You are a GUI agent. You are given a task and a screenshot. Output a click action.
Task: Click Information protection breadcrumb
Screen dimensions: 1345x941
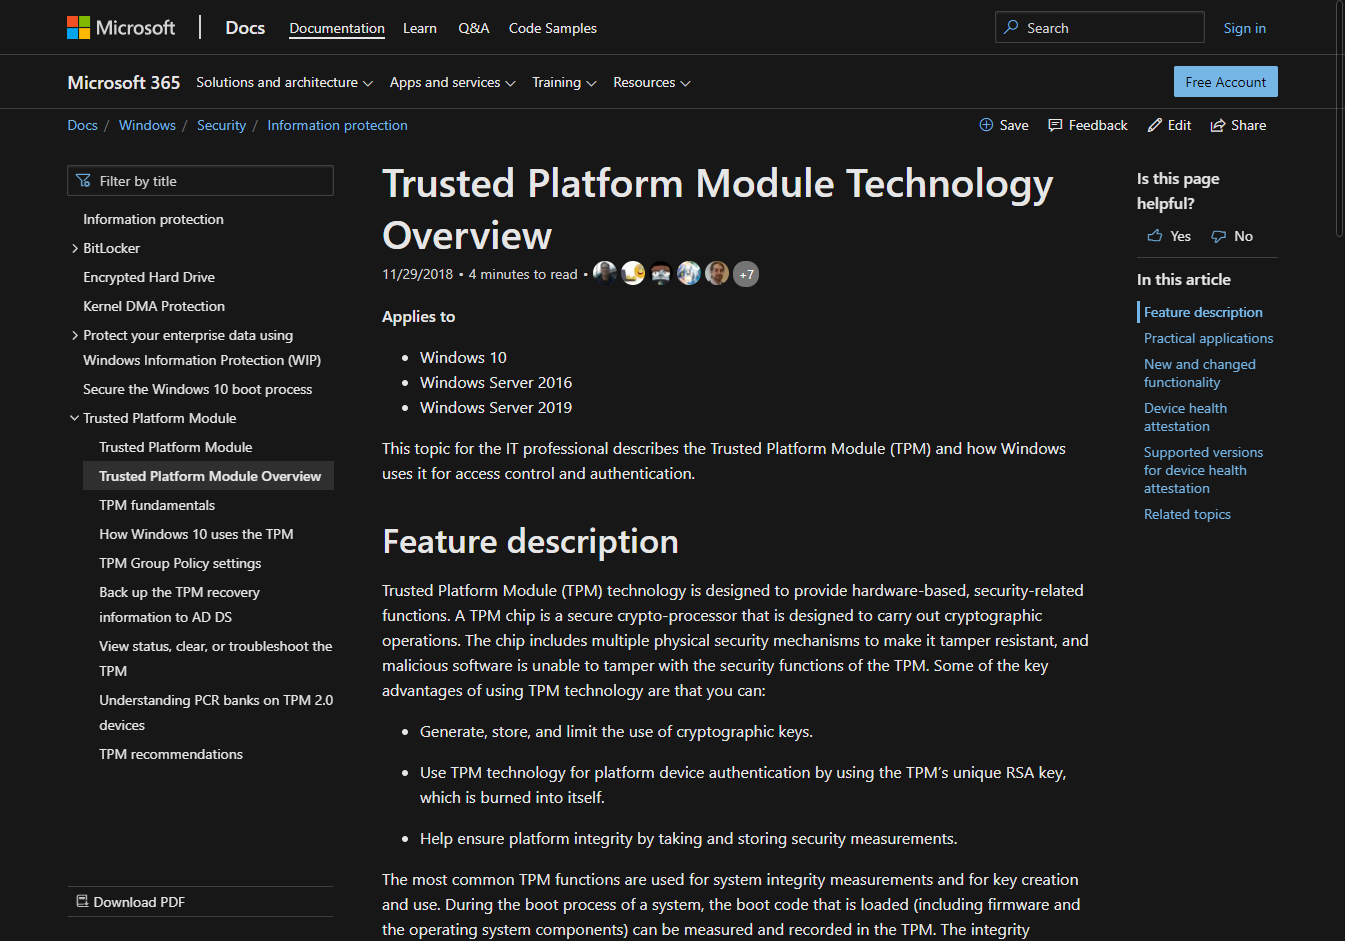click(337, 125)
